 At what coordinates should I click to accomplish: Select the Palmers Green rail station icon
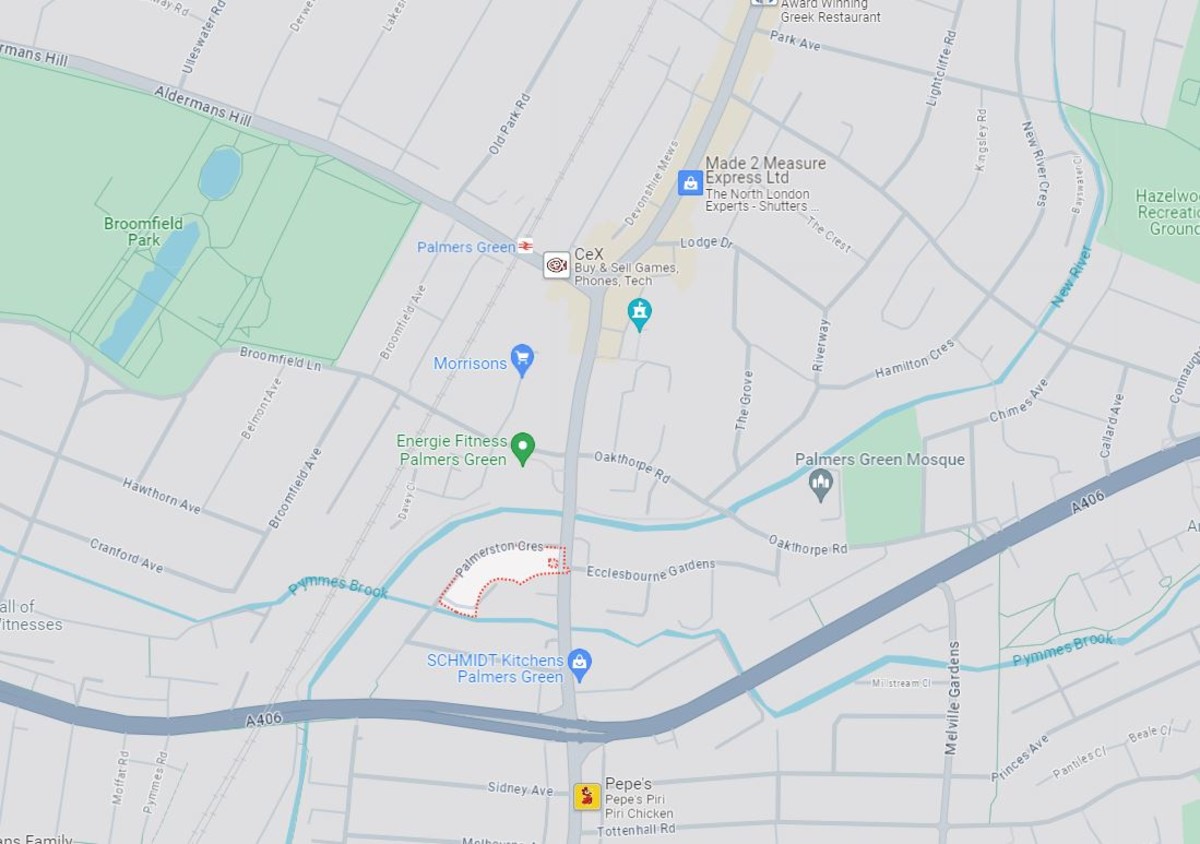526,246
